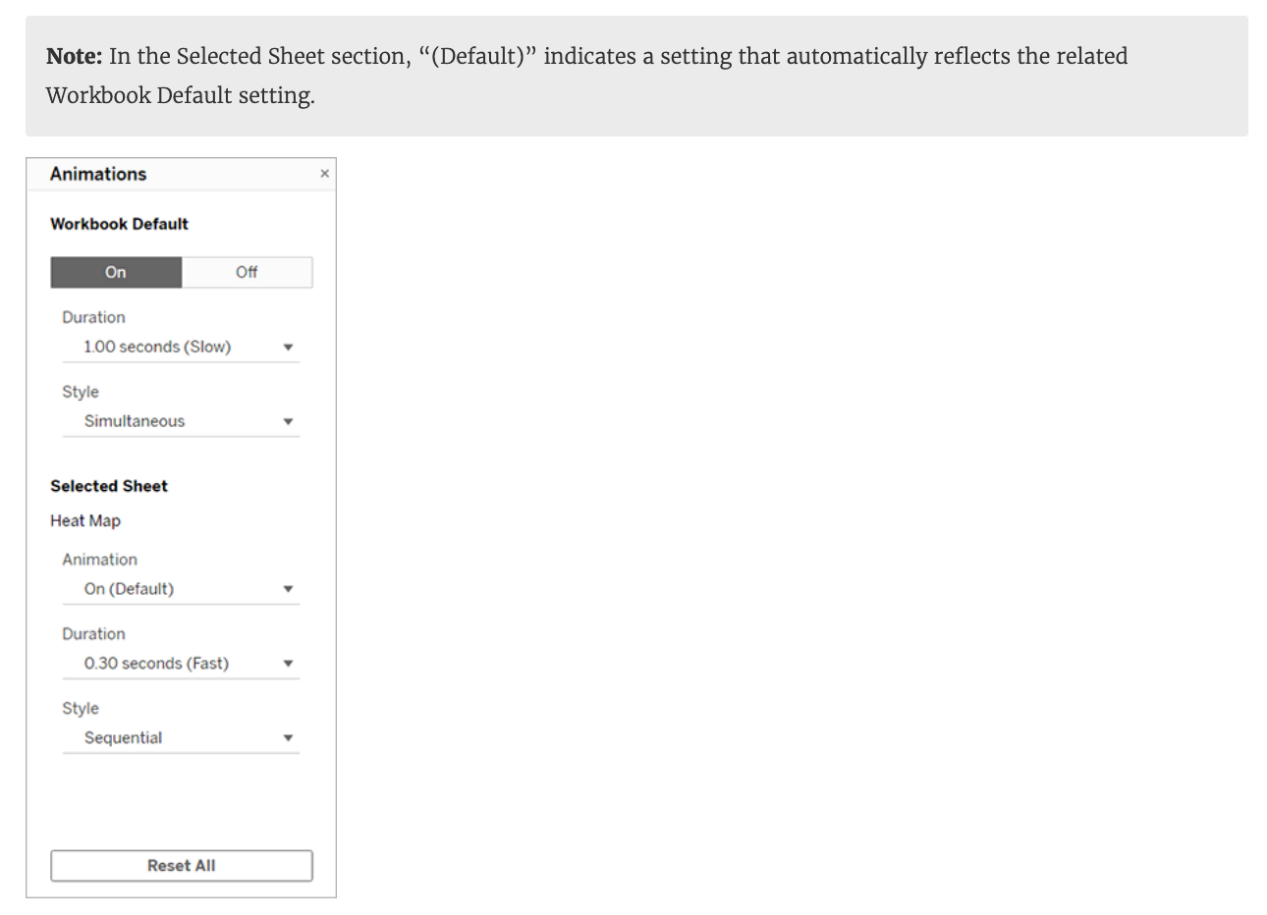Switch workbook default animations Off
This screenshot has width=1267, height=915.
pyautogui.click(x=247, y=272)
